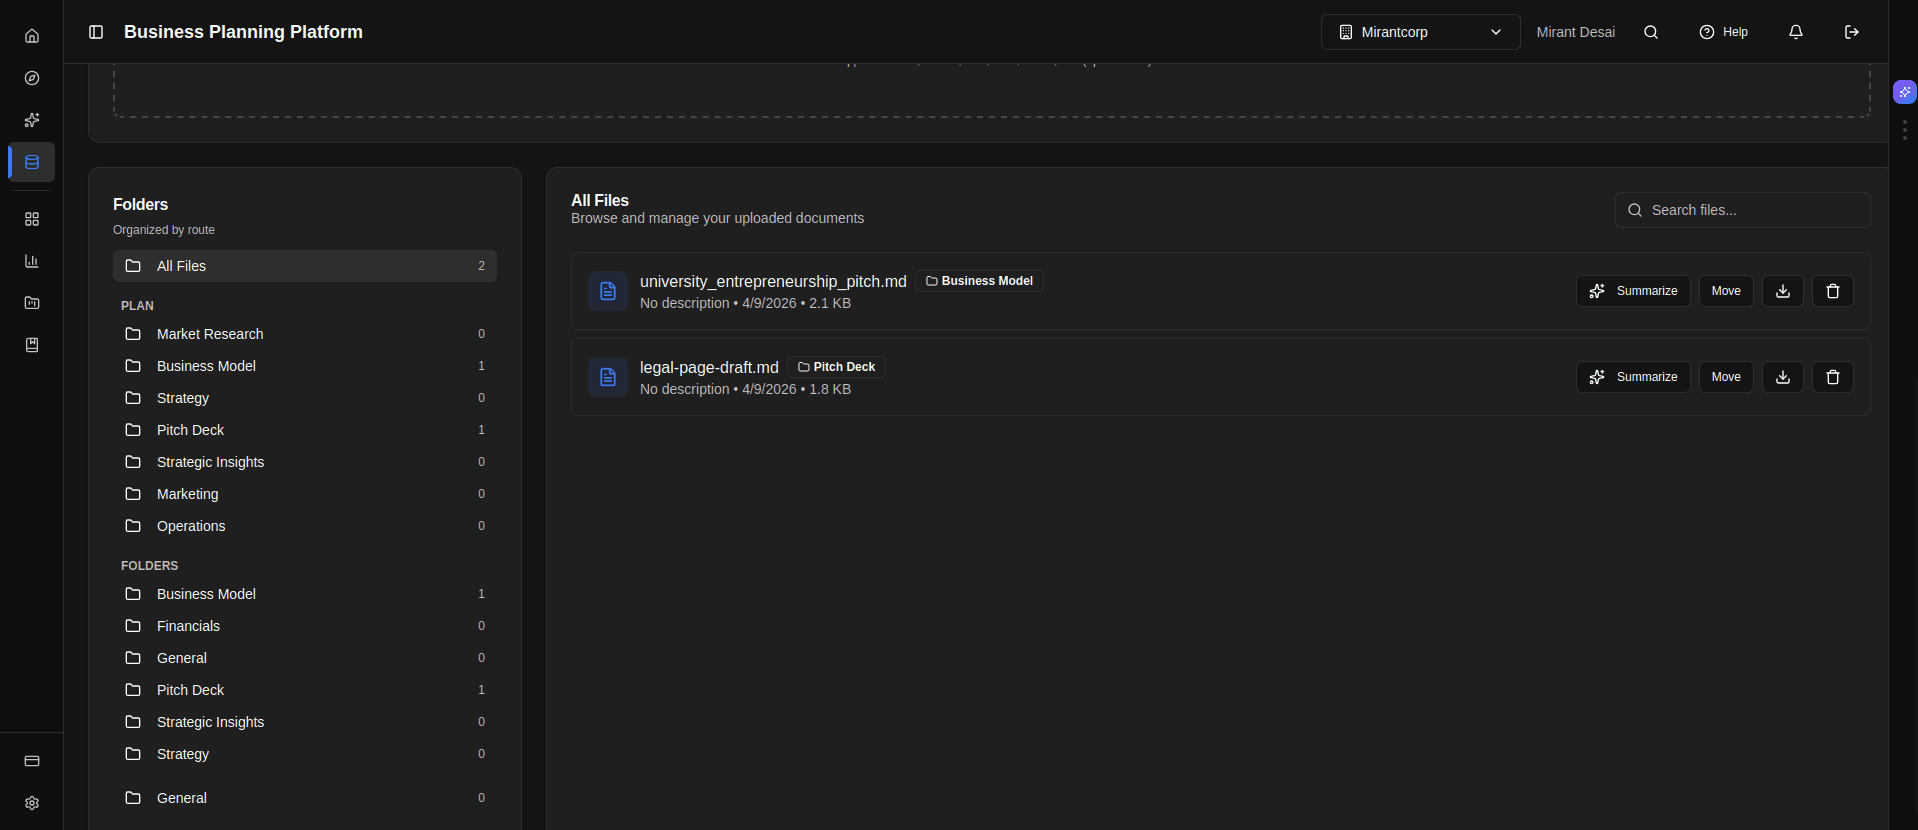Delete the legal-page-draft.md file
Viewport: 1918px width, 830px height.
pos(1833,377)
